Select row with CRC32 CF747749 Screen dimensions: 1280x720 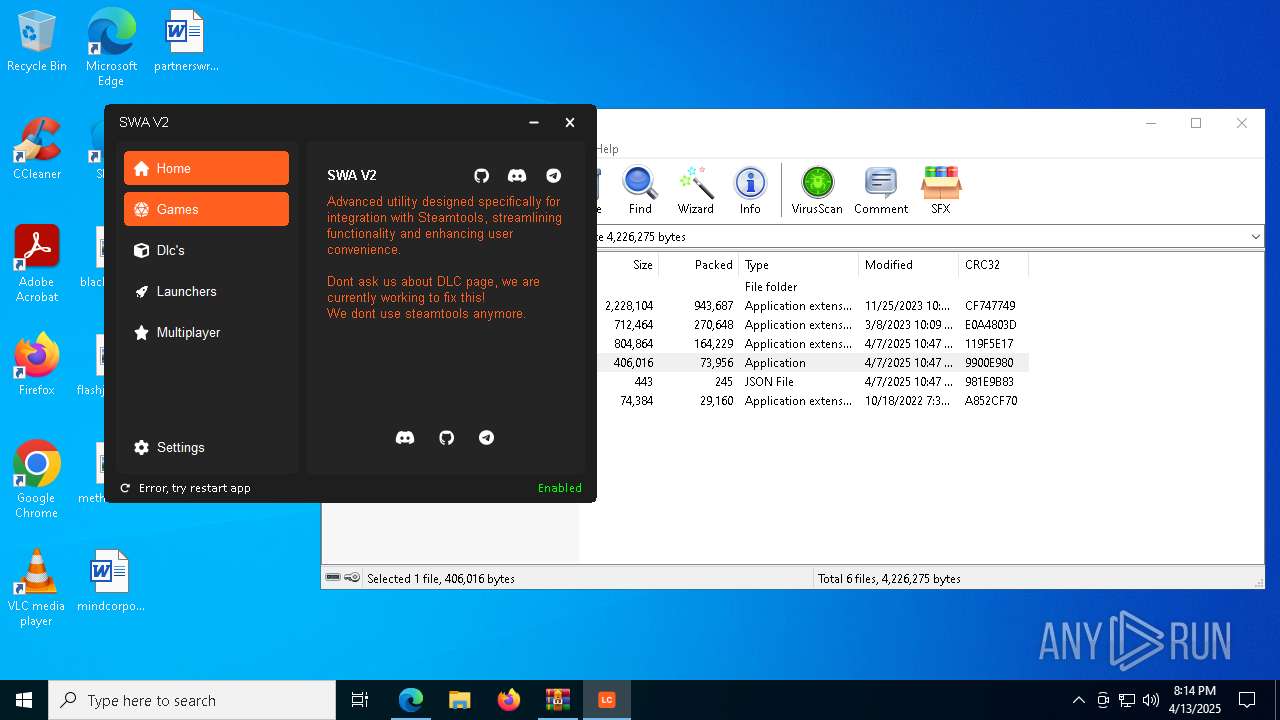pyautogui.click(x=813, y=306)
